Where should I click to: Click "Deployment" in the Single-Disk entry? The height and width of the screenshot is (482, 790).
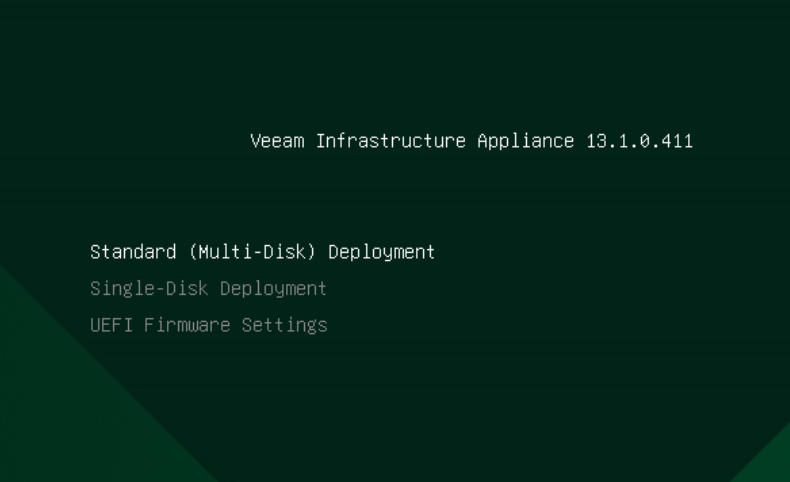click(x=274, y=289)
